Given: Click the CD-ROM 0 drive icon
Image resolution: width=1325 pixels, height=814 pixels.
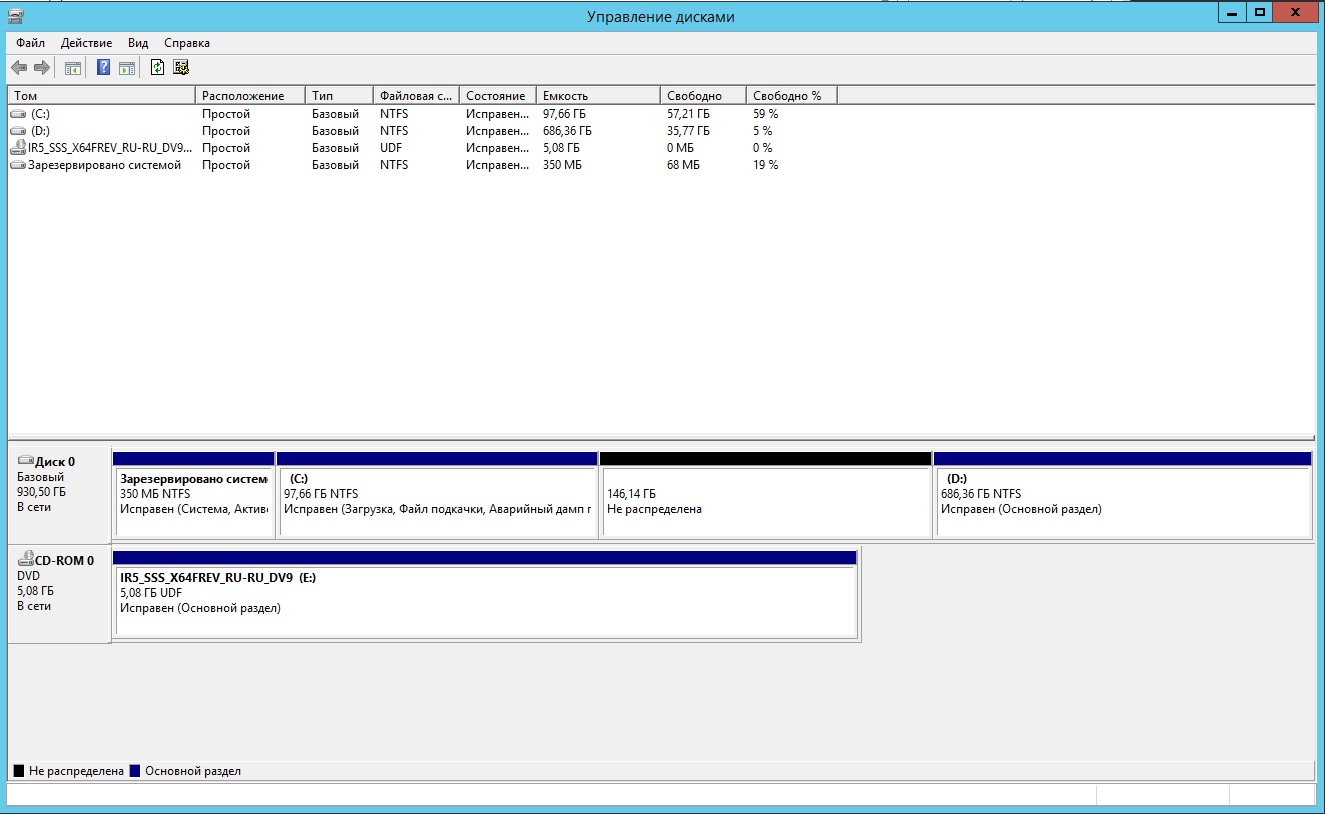Looking at the screenshot, I should click(x=25, y=560).
